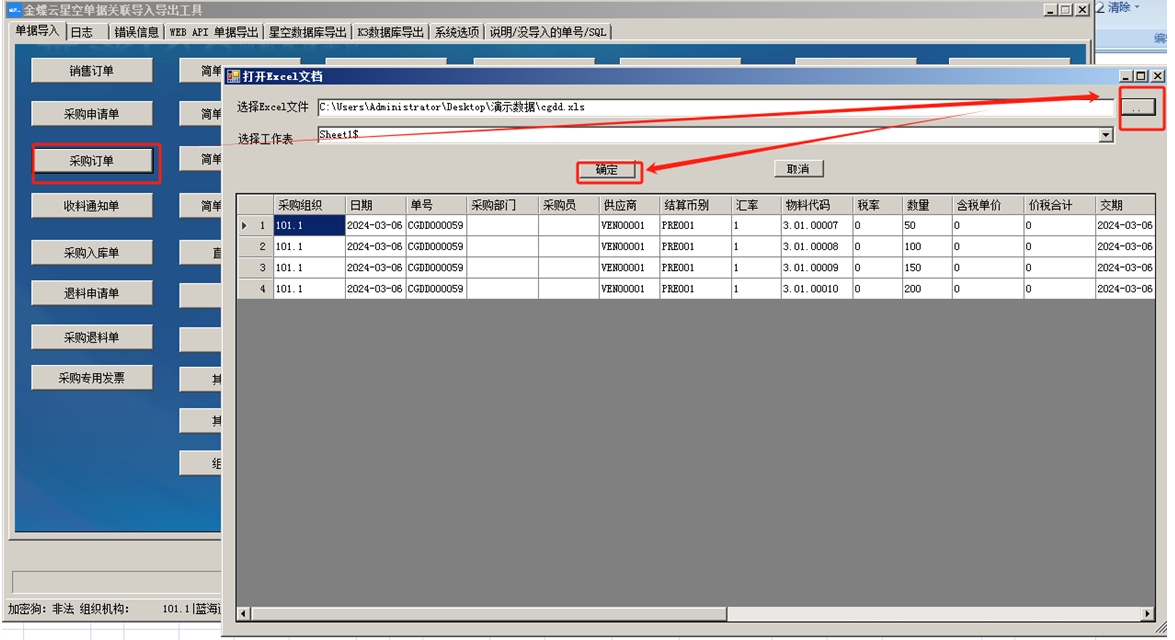The height and width of the screenshot is (640, 1175).
Task: Close the 打开Excel文档 dialog
Action: click(1158, 76)
